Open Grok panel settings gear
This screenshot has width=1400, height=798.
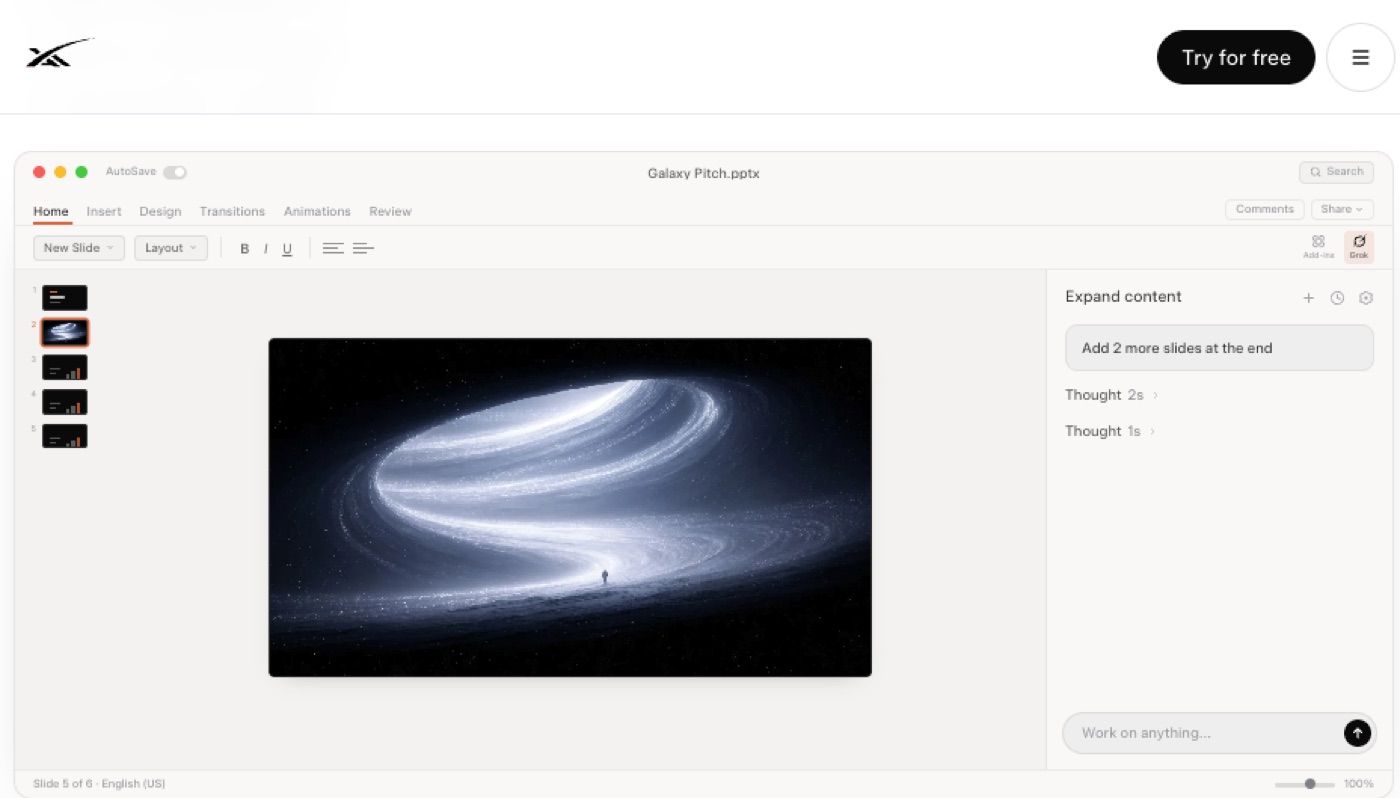pyautogui.click(x=1366, y=298)
